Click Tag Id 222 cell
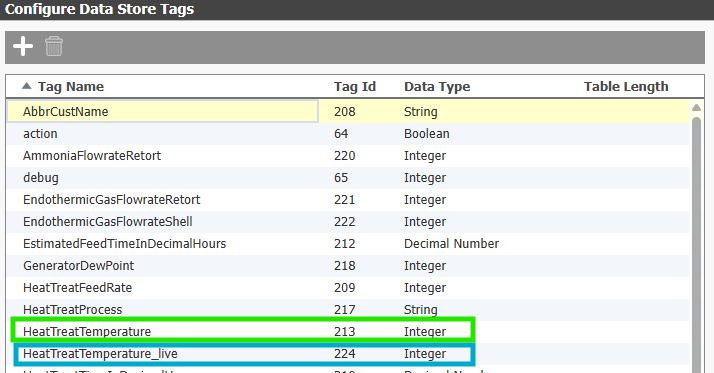Screen dimensions: 714x373 point(345,221)
